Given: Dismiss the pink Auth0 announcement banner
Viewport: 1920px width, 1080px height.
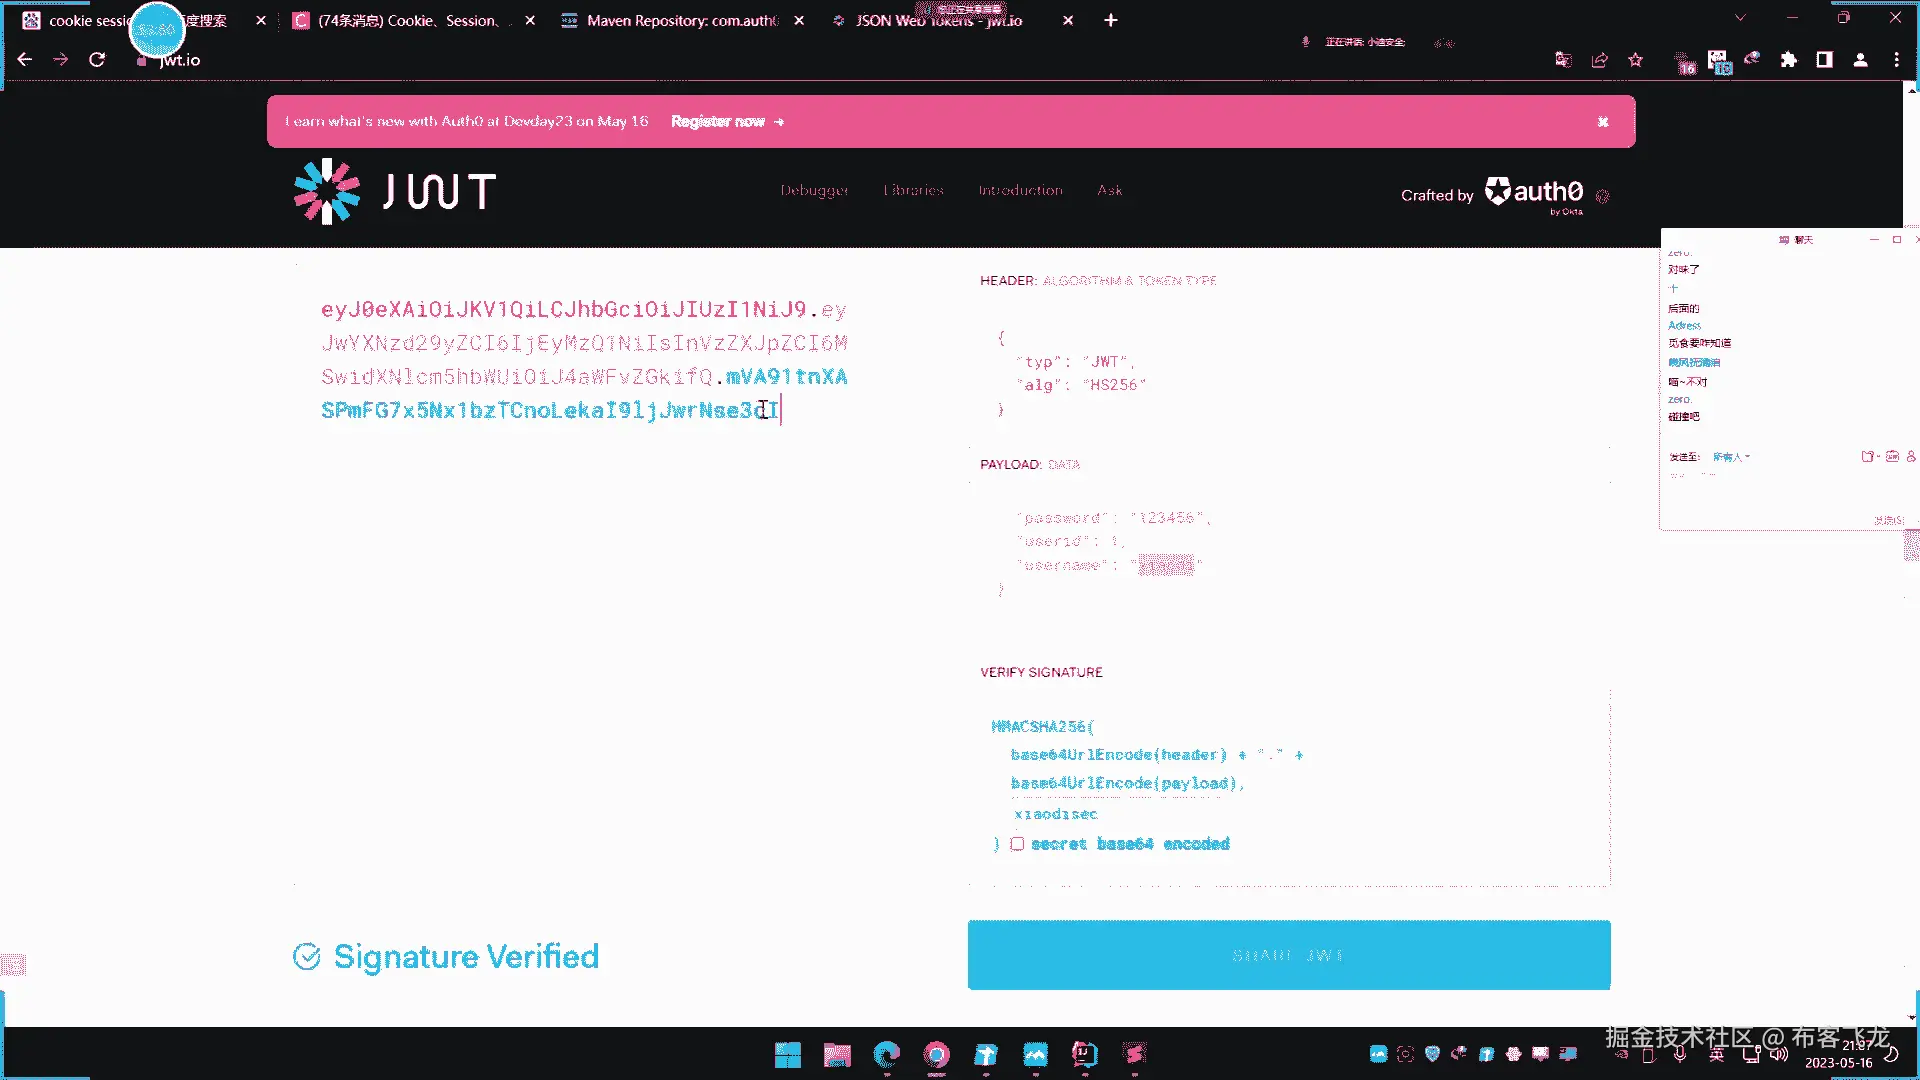Looking at the screenshot, I should coord(1603,122).
